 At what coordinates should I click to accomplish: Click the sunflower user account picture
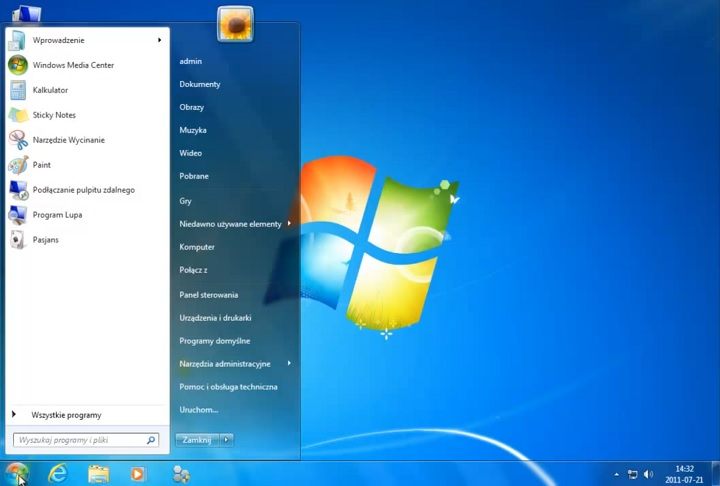tap(235, 24)
